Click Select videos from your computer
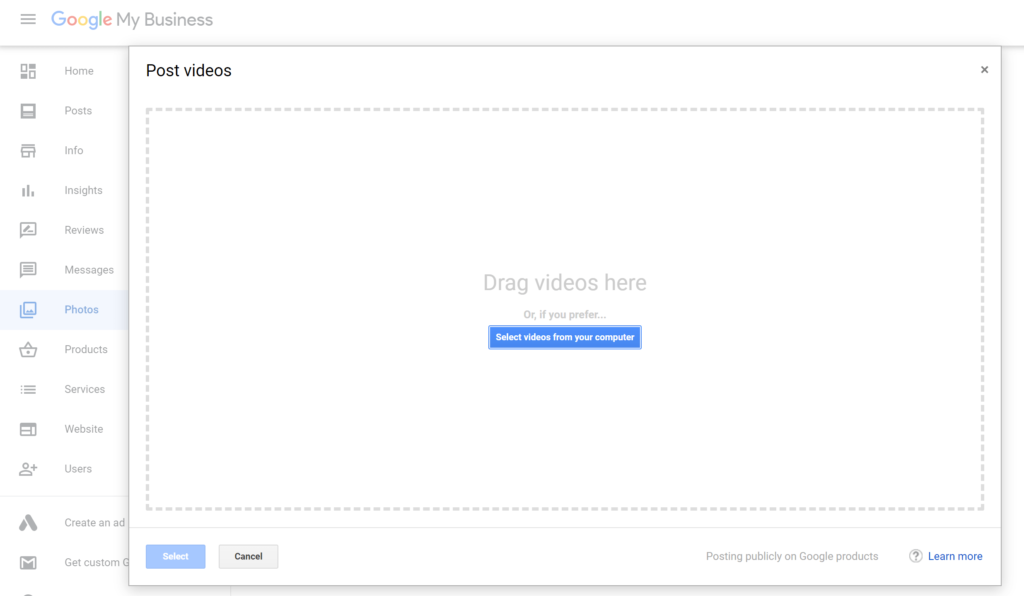1024x596 pixels. (x=564, y=337)
